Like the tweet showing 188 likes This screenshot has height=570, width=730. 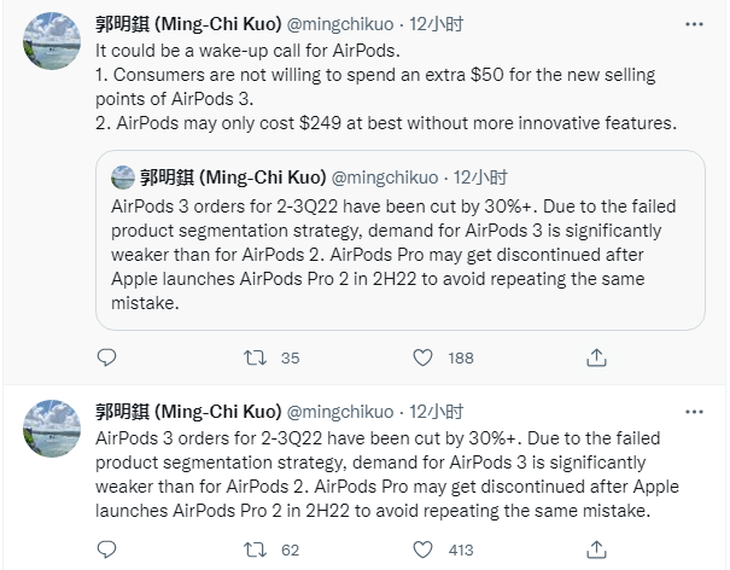(423, 358)
